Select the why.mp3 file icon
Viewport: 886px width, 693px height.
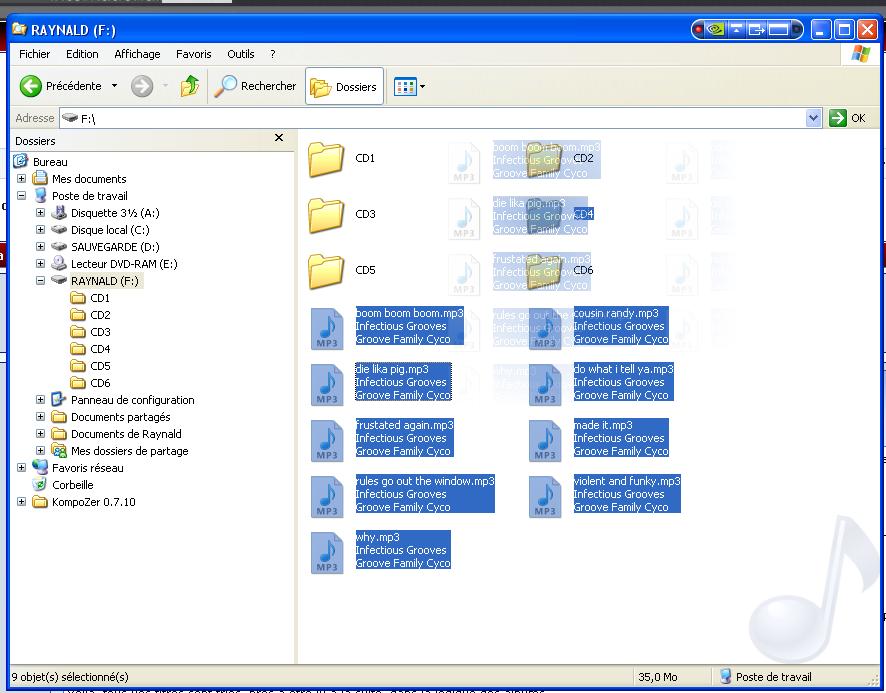[327, 552]
